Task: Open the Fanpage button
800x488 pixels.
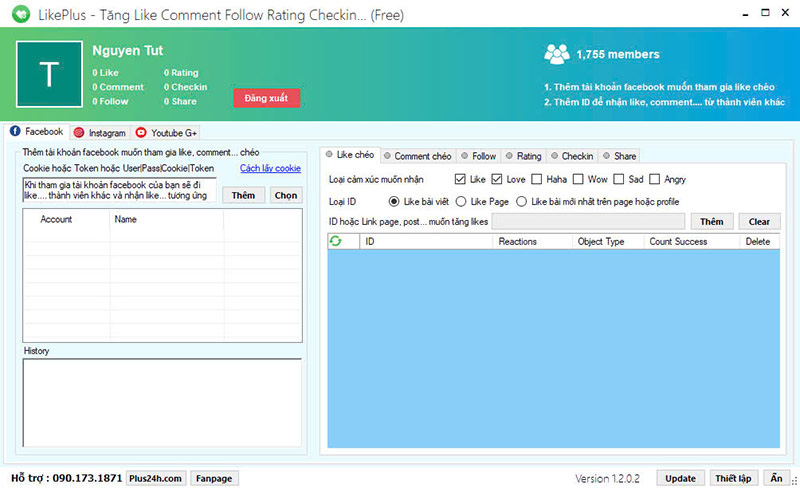Action: pos(214,478)
